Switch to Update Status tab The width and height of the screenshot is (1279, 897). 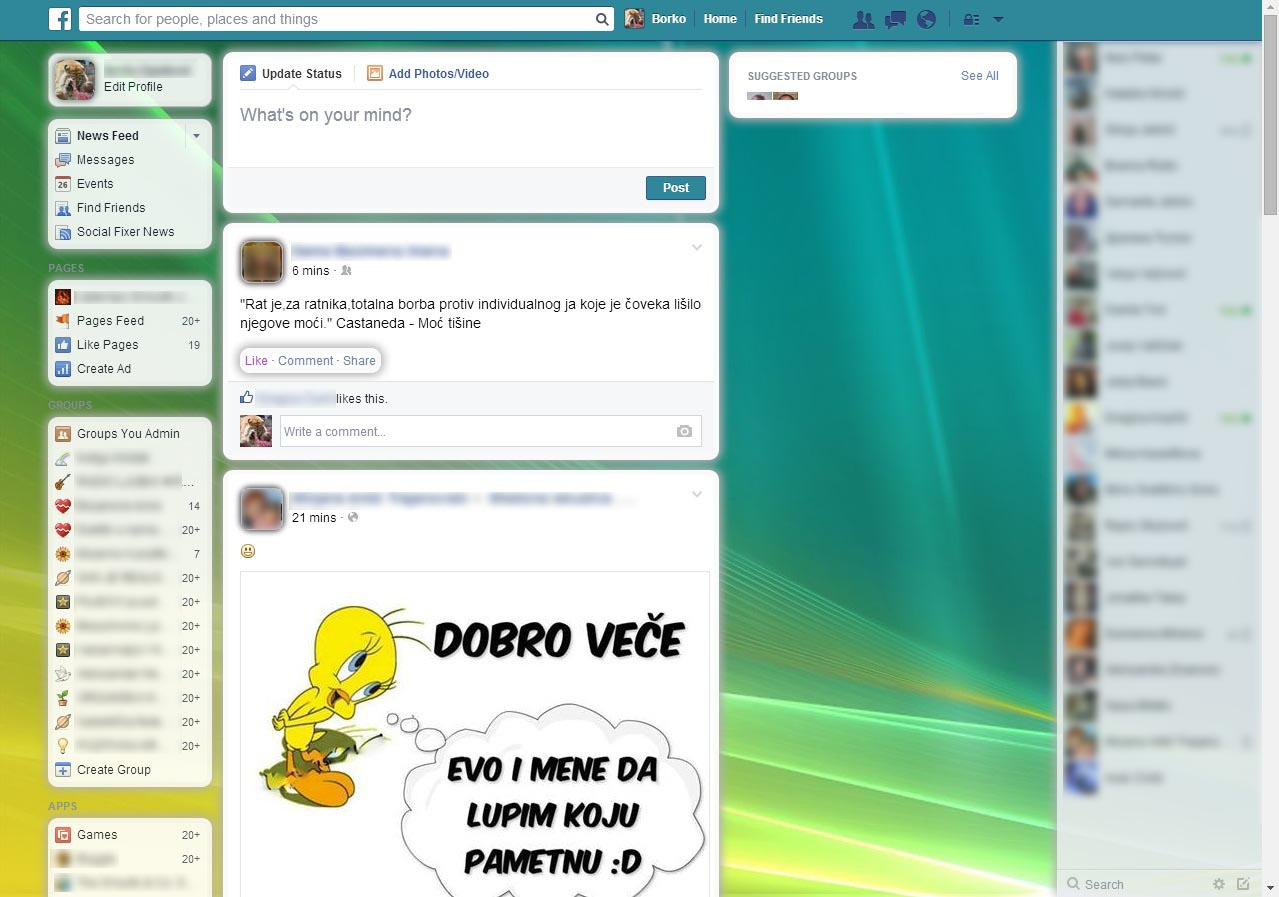pos(291,73)
